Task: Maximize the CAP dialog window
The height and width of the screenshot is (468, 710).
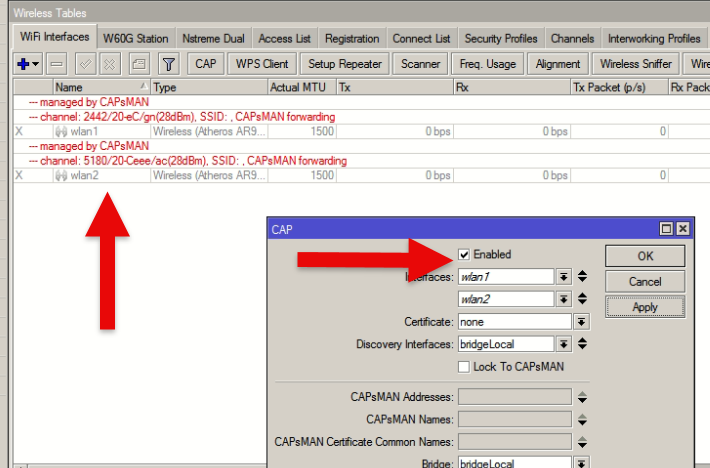Action: point(666,229)
